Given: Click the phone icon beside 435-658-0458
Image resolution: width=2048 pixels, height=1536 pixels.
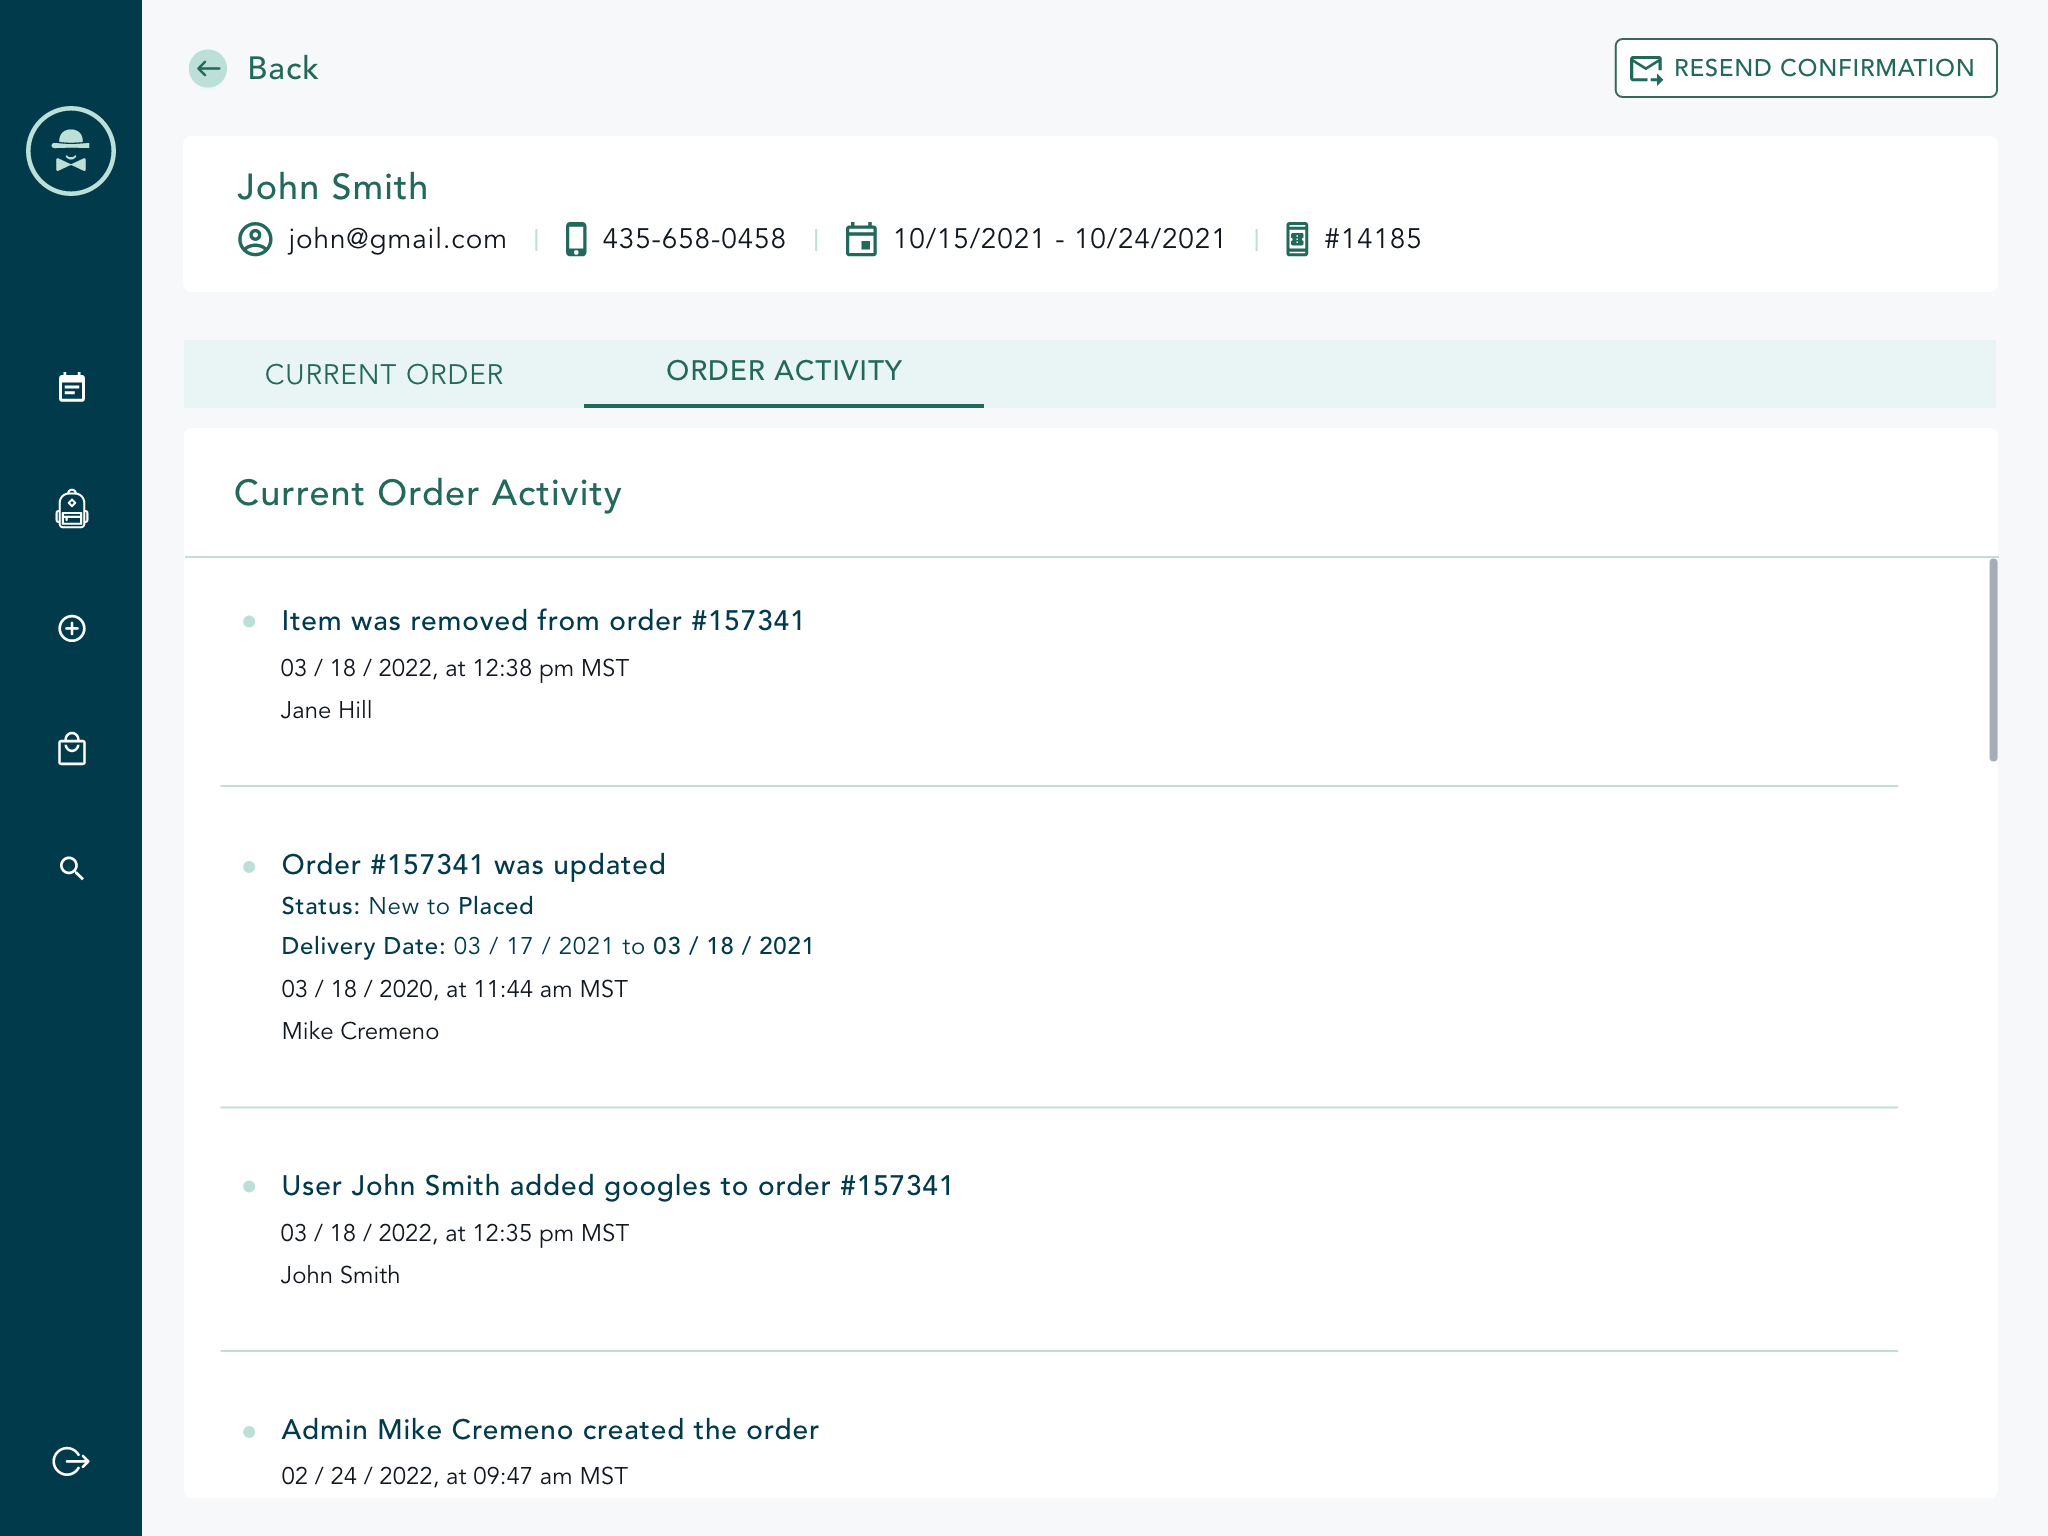Looking at the screenshot, I should coord(576,239).
